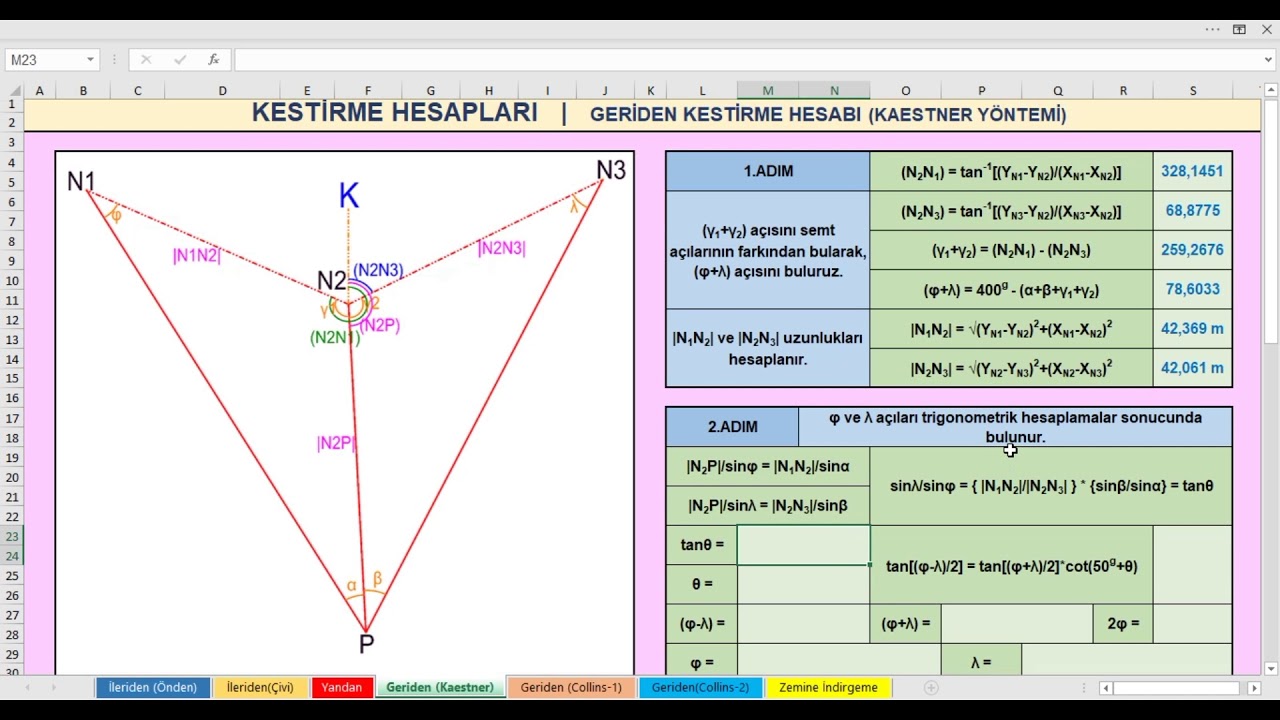1280x720 pixels.
Task: Click the N1 point label in diagram
Action: (x=81, y=181)
